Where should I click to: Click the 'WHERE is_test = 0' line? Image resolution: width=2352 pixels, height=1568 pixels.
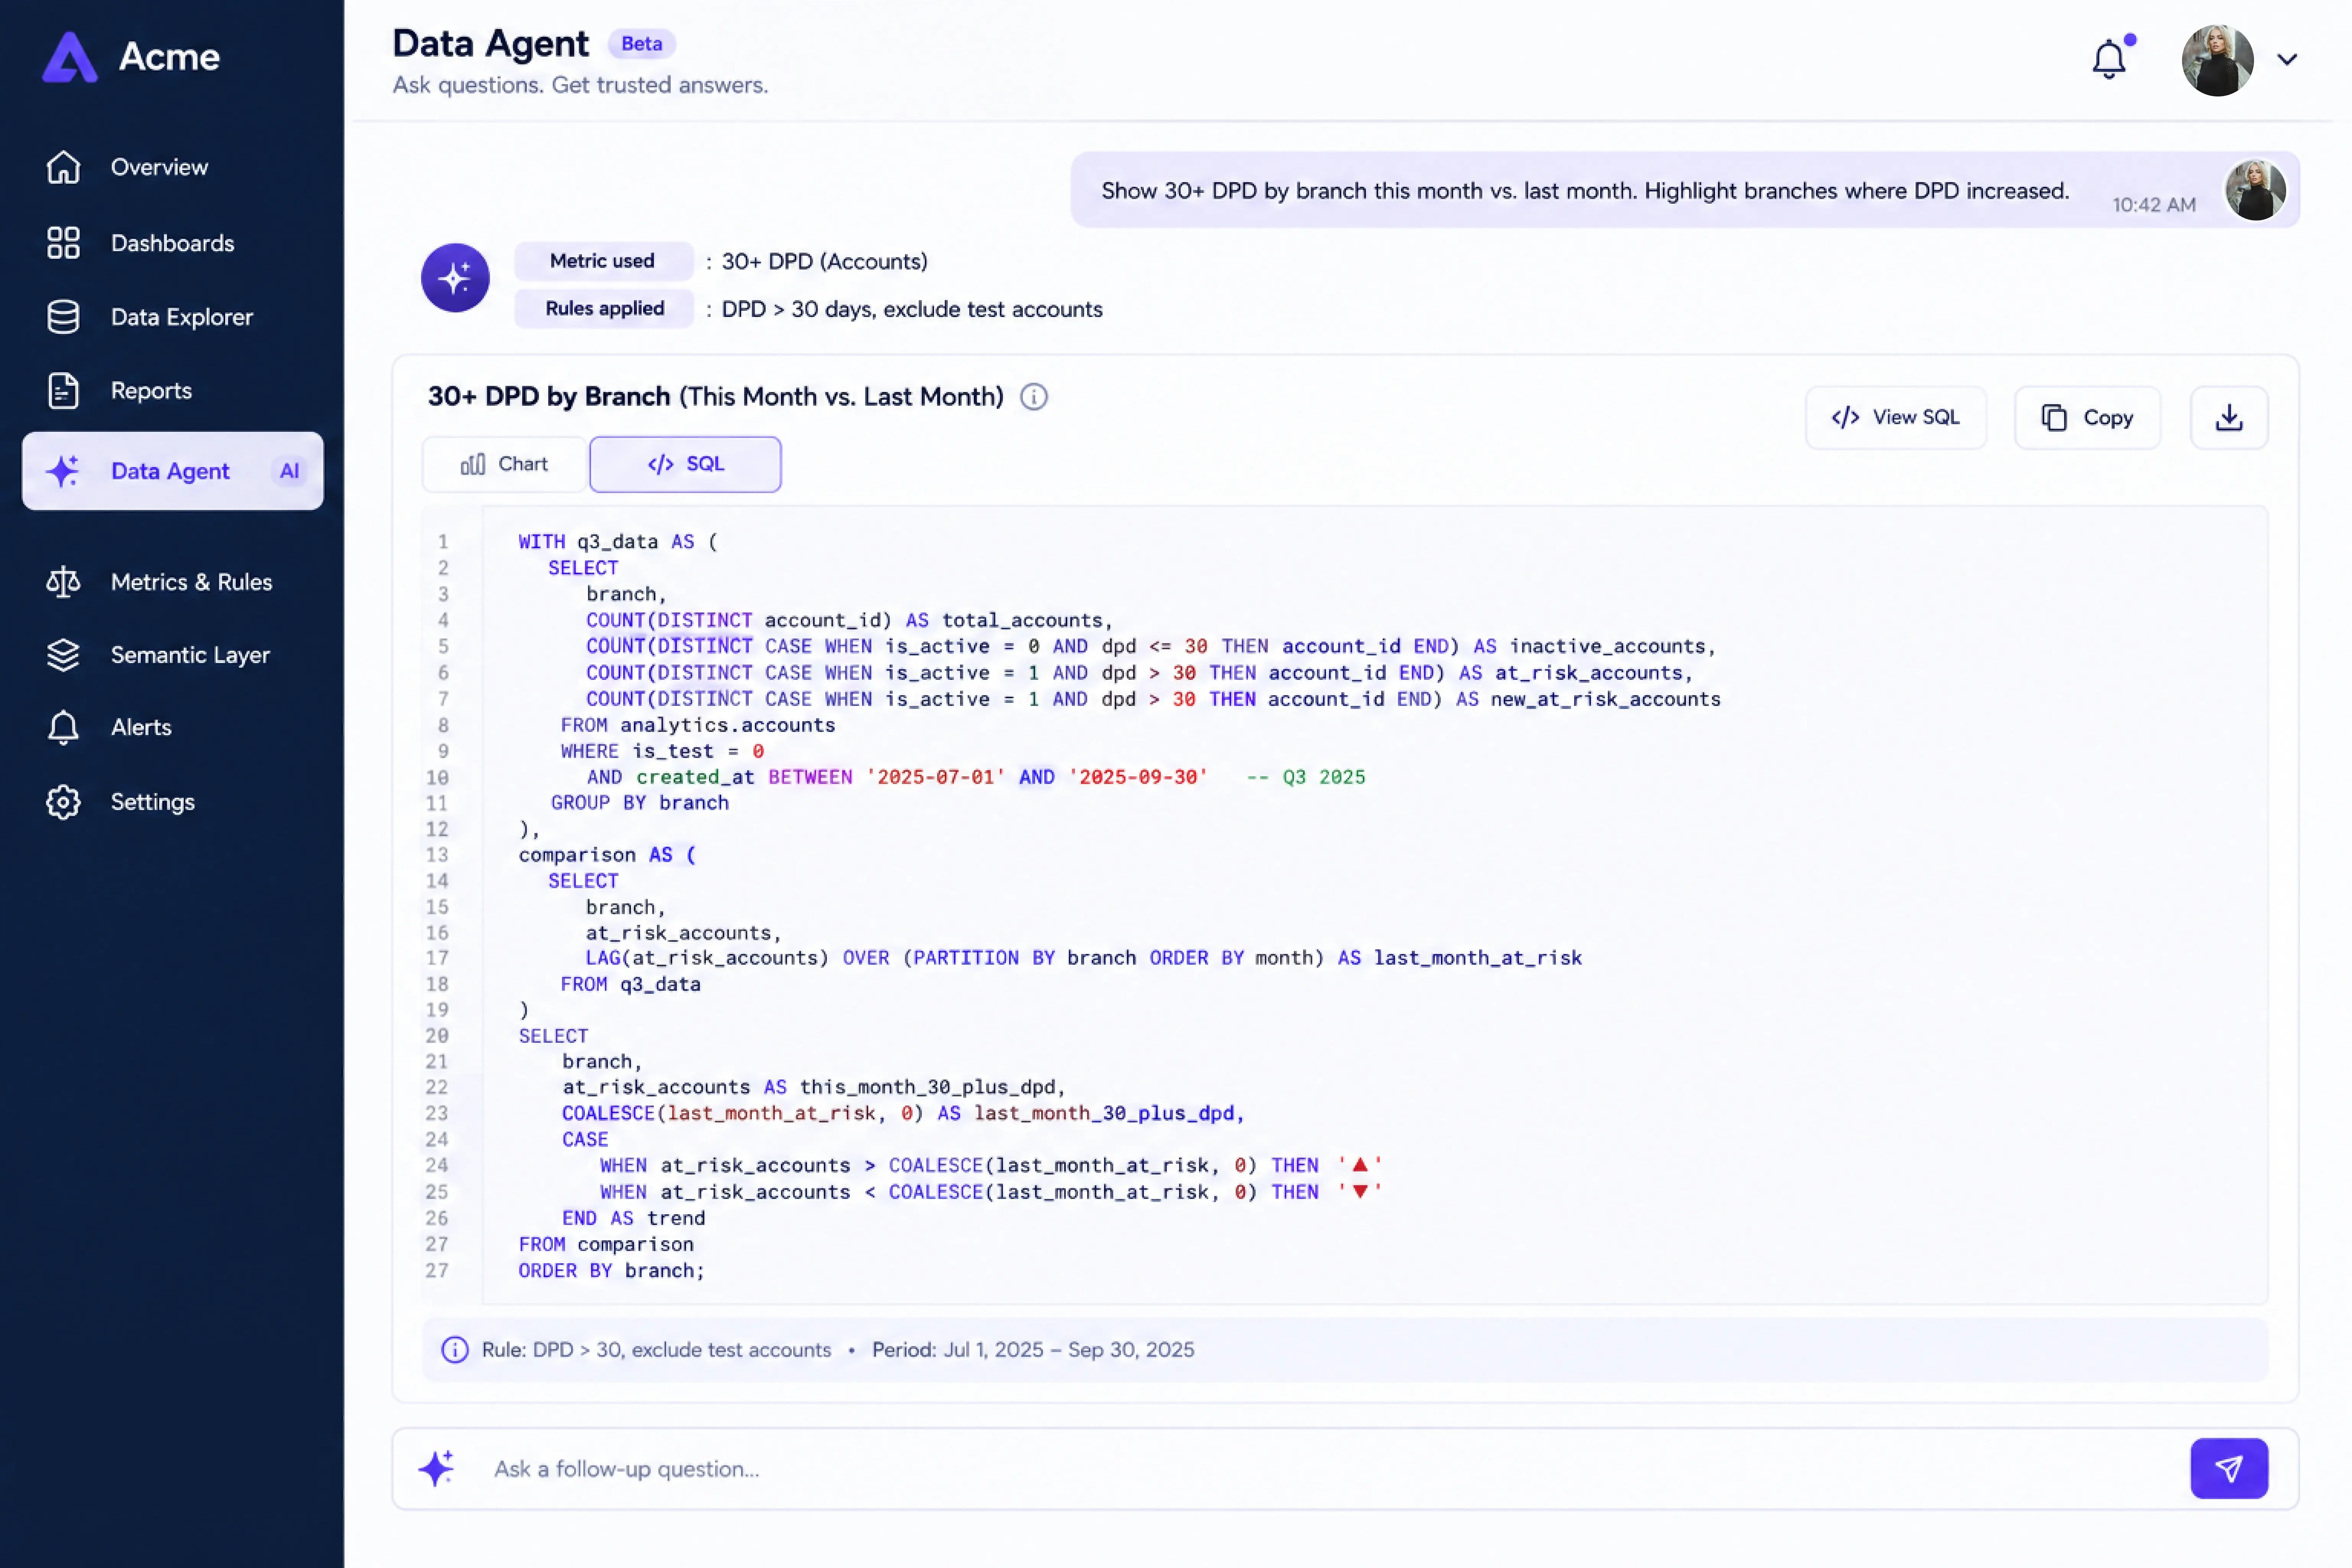click(662, 751)
